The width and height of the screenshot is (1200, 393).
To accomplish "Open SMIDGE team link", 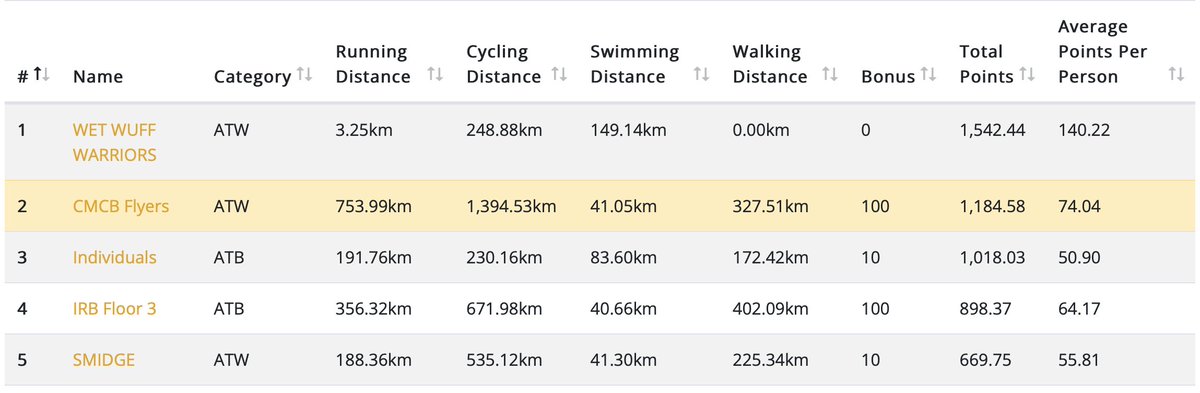I will [x=102, y=360].
